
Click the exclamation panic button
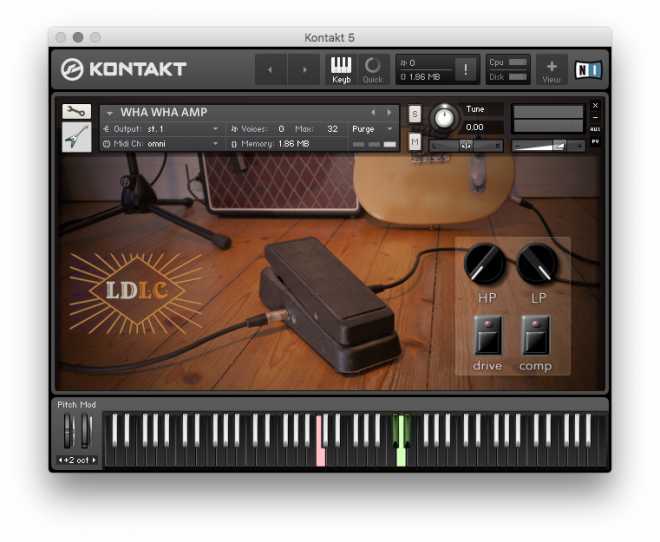point(466,69)
